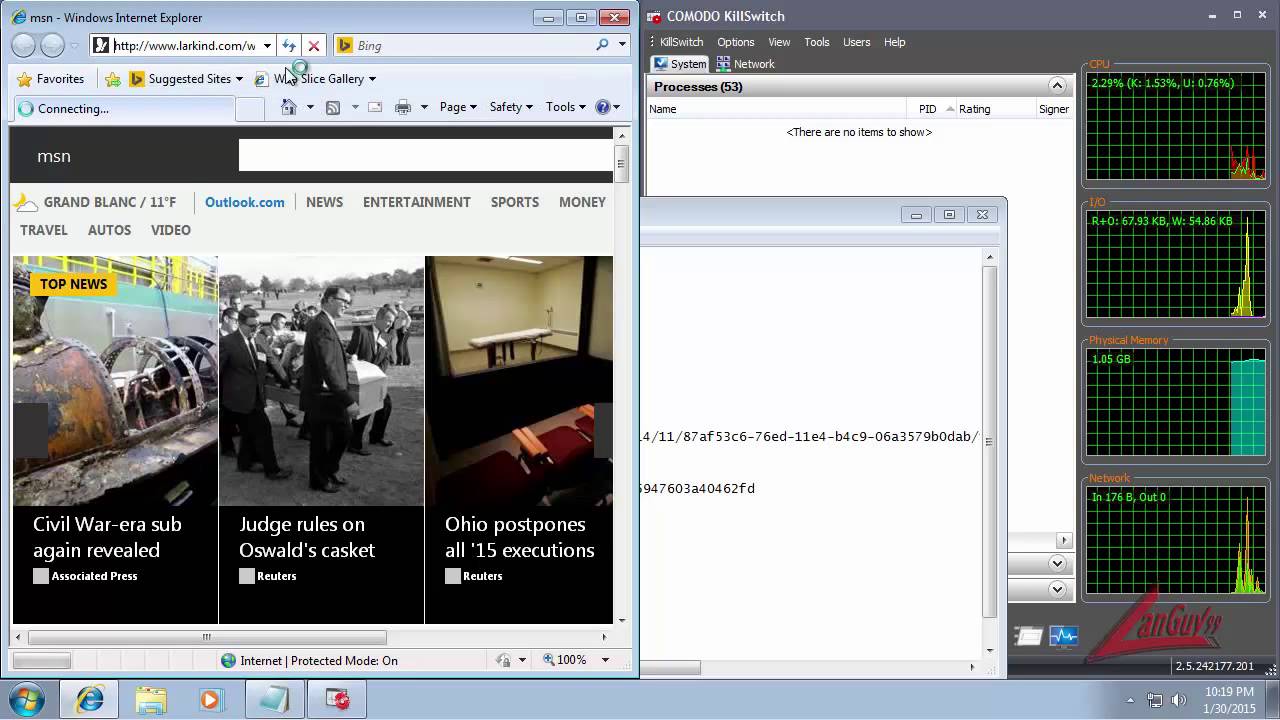Screen dimensions: 1280x720
Task: Click inside the MSN search box
Action: point(425,155)
